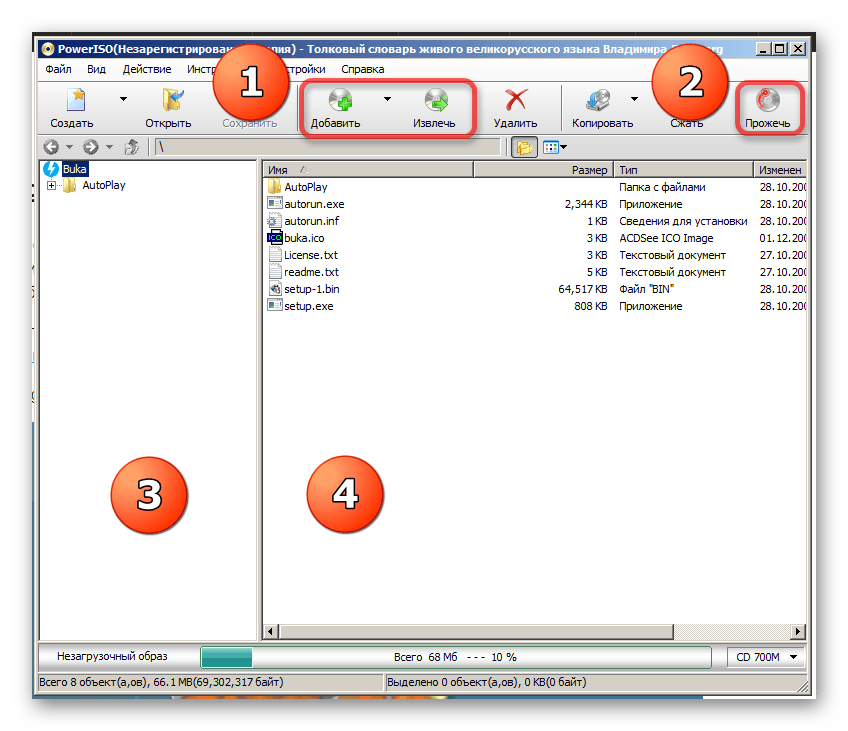Open the Справка menu
The height and width of the screenshot is (731, 848).
[362, 69]
